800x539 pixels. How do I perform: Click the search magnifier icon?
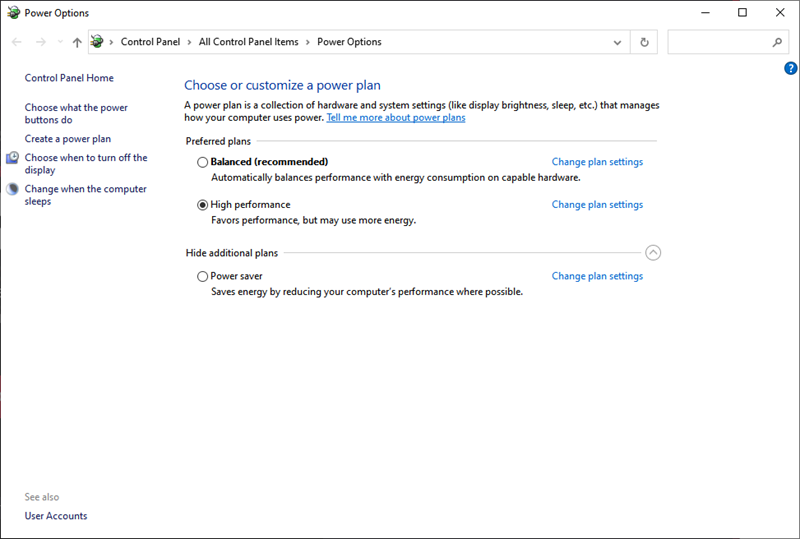point(777,42)
